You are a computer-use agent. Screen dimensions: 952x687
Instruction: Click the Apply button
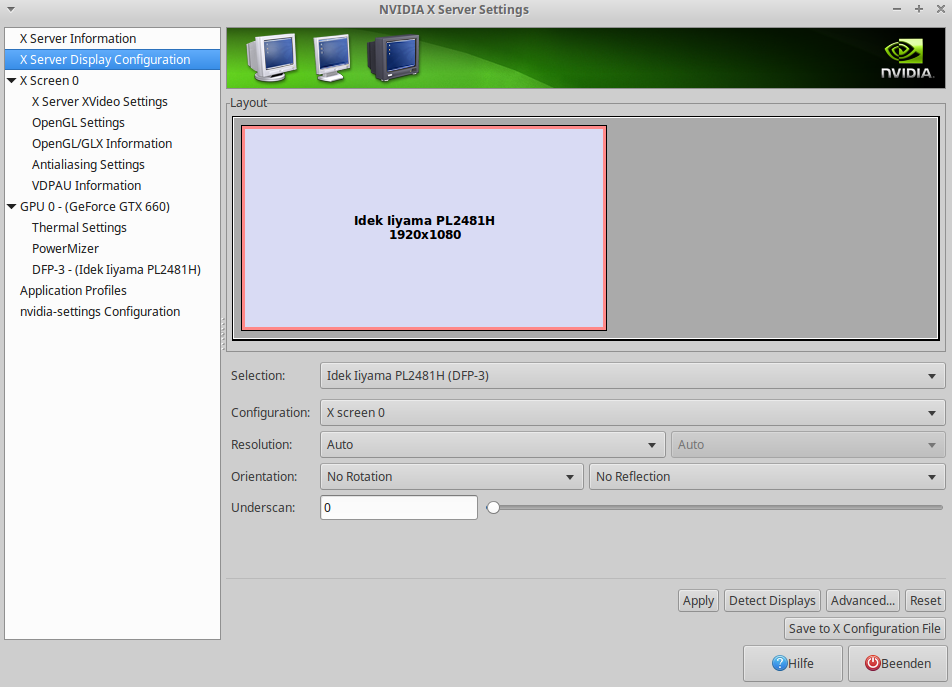point(698,600)
